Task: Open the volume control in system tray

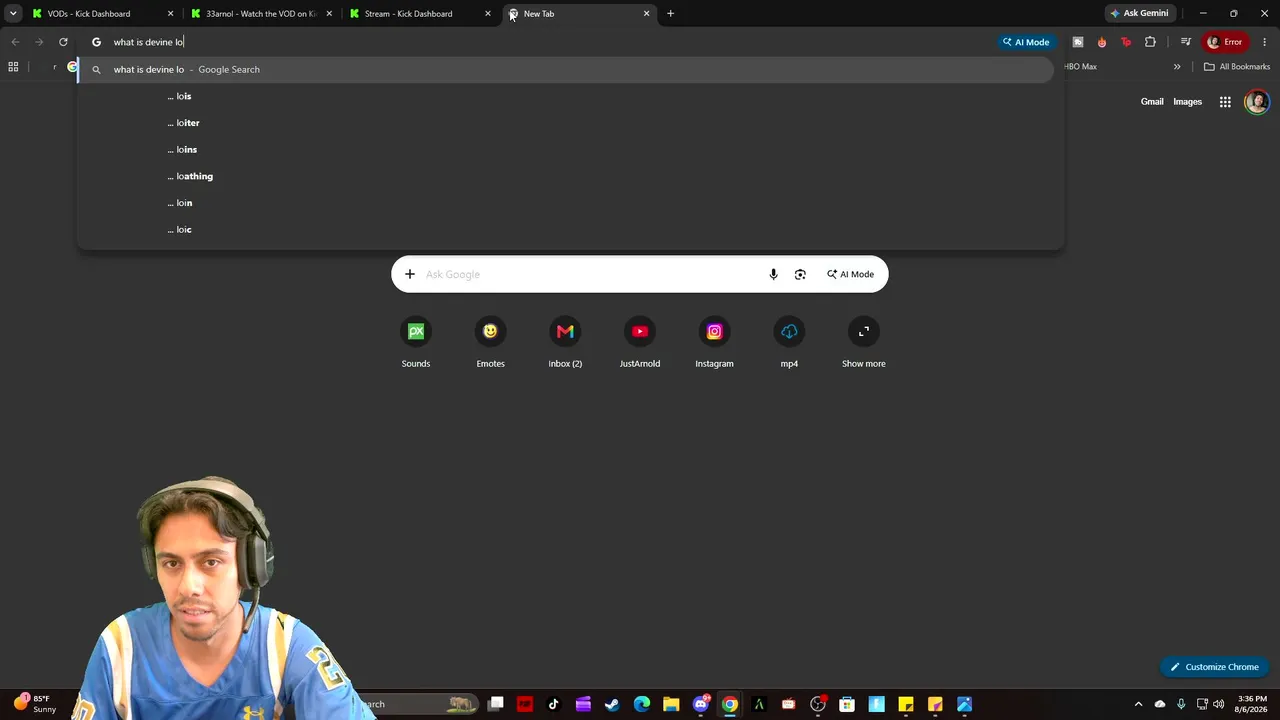Action: coord(1218,704)
